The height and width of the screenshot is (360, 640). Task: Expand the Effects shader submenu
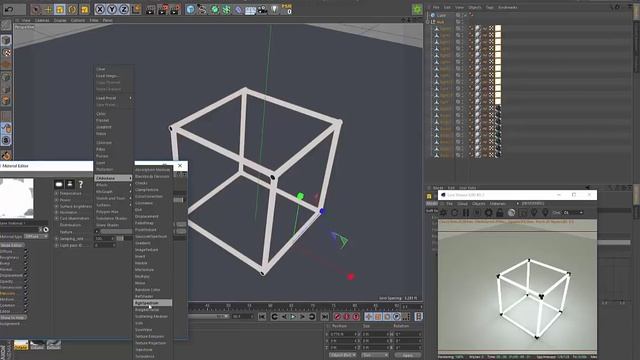[x=113, y=185]
